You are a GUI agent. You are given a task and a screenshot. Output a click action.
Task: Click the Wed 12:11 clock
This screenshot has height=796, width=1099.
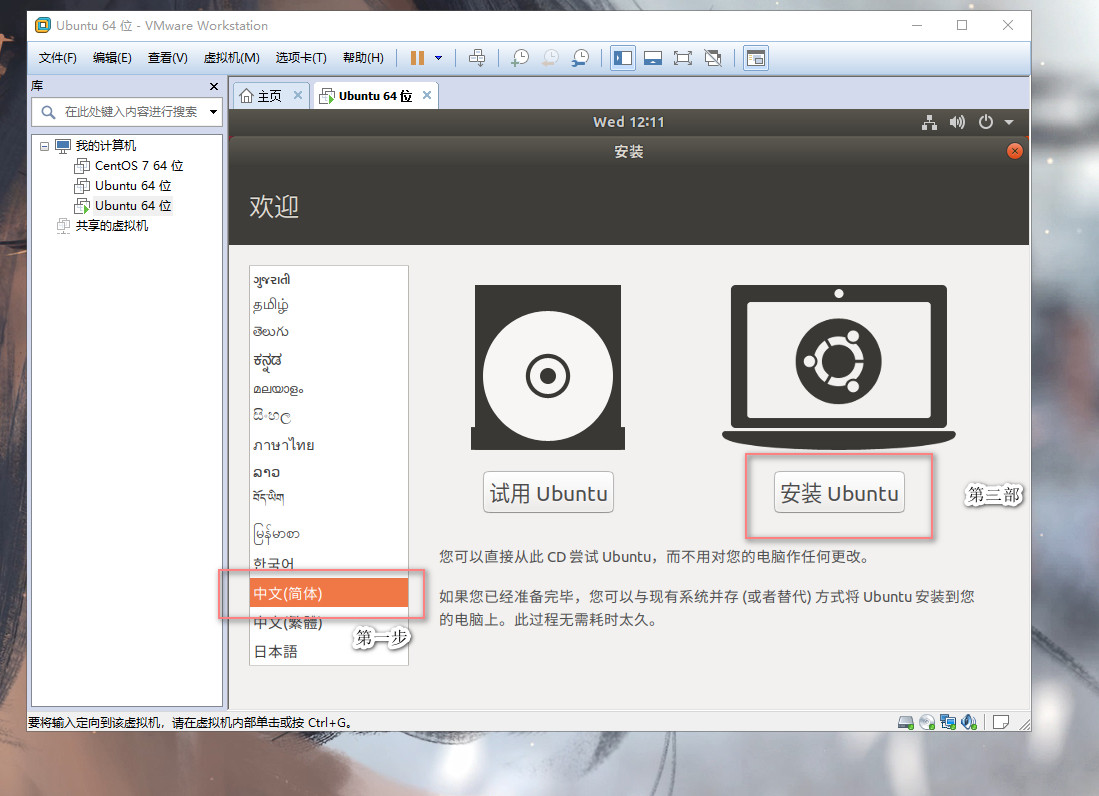(x=628, y=122)
